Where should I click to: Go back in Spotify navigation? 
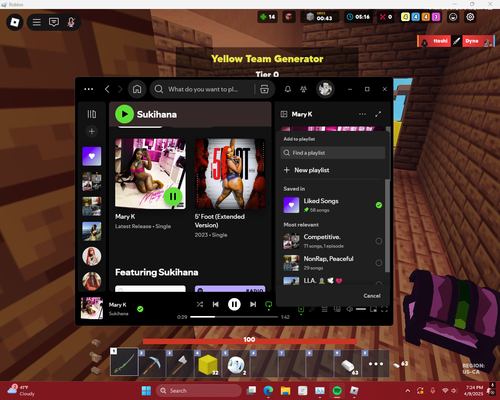pyautogui.click(x=107, y=89)
